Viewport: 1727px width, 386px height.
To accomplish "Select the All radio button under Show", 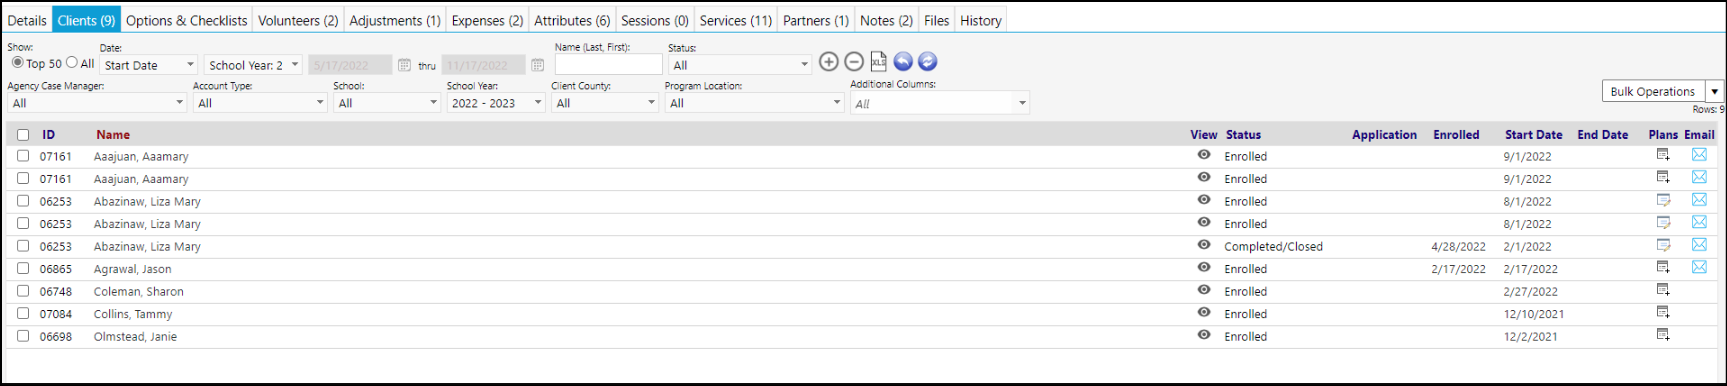I will (72, 62).
